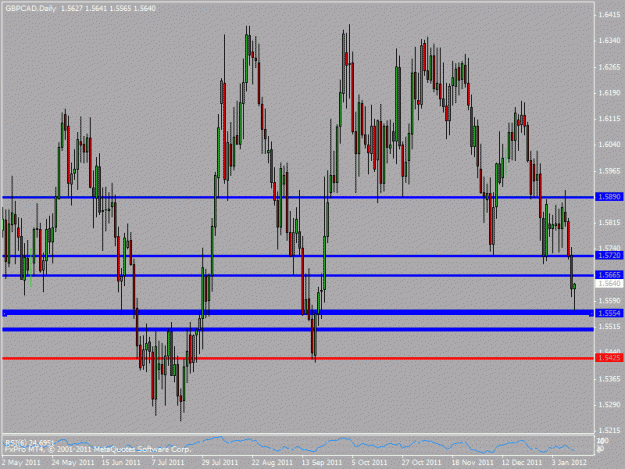Click the 24 May 2011 date label

(x=73, y=462)
